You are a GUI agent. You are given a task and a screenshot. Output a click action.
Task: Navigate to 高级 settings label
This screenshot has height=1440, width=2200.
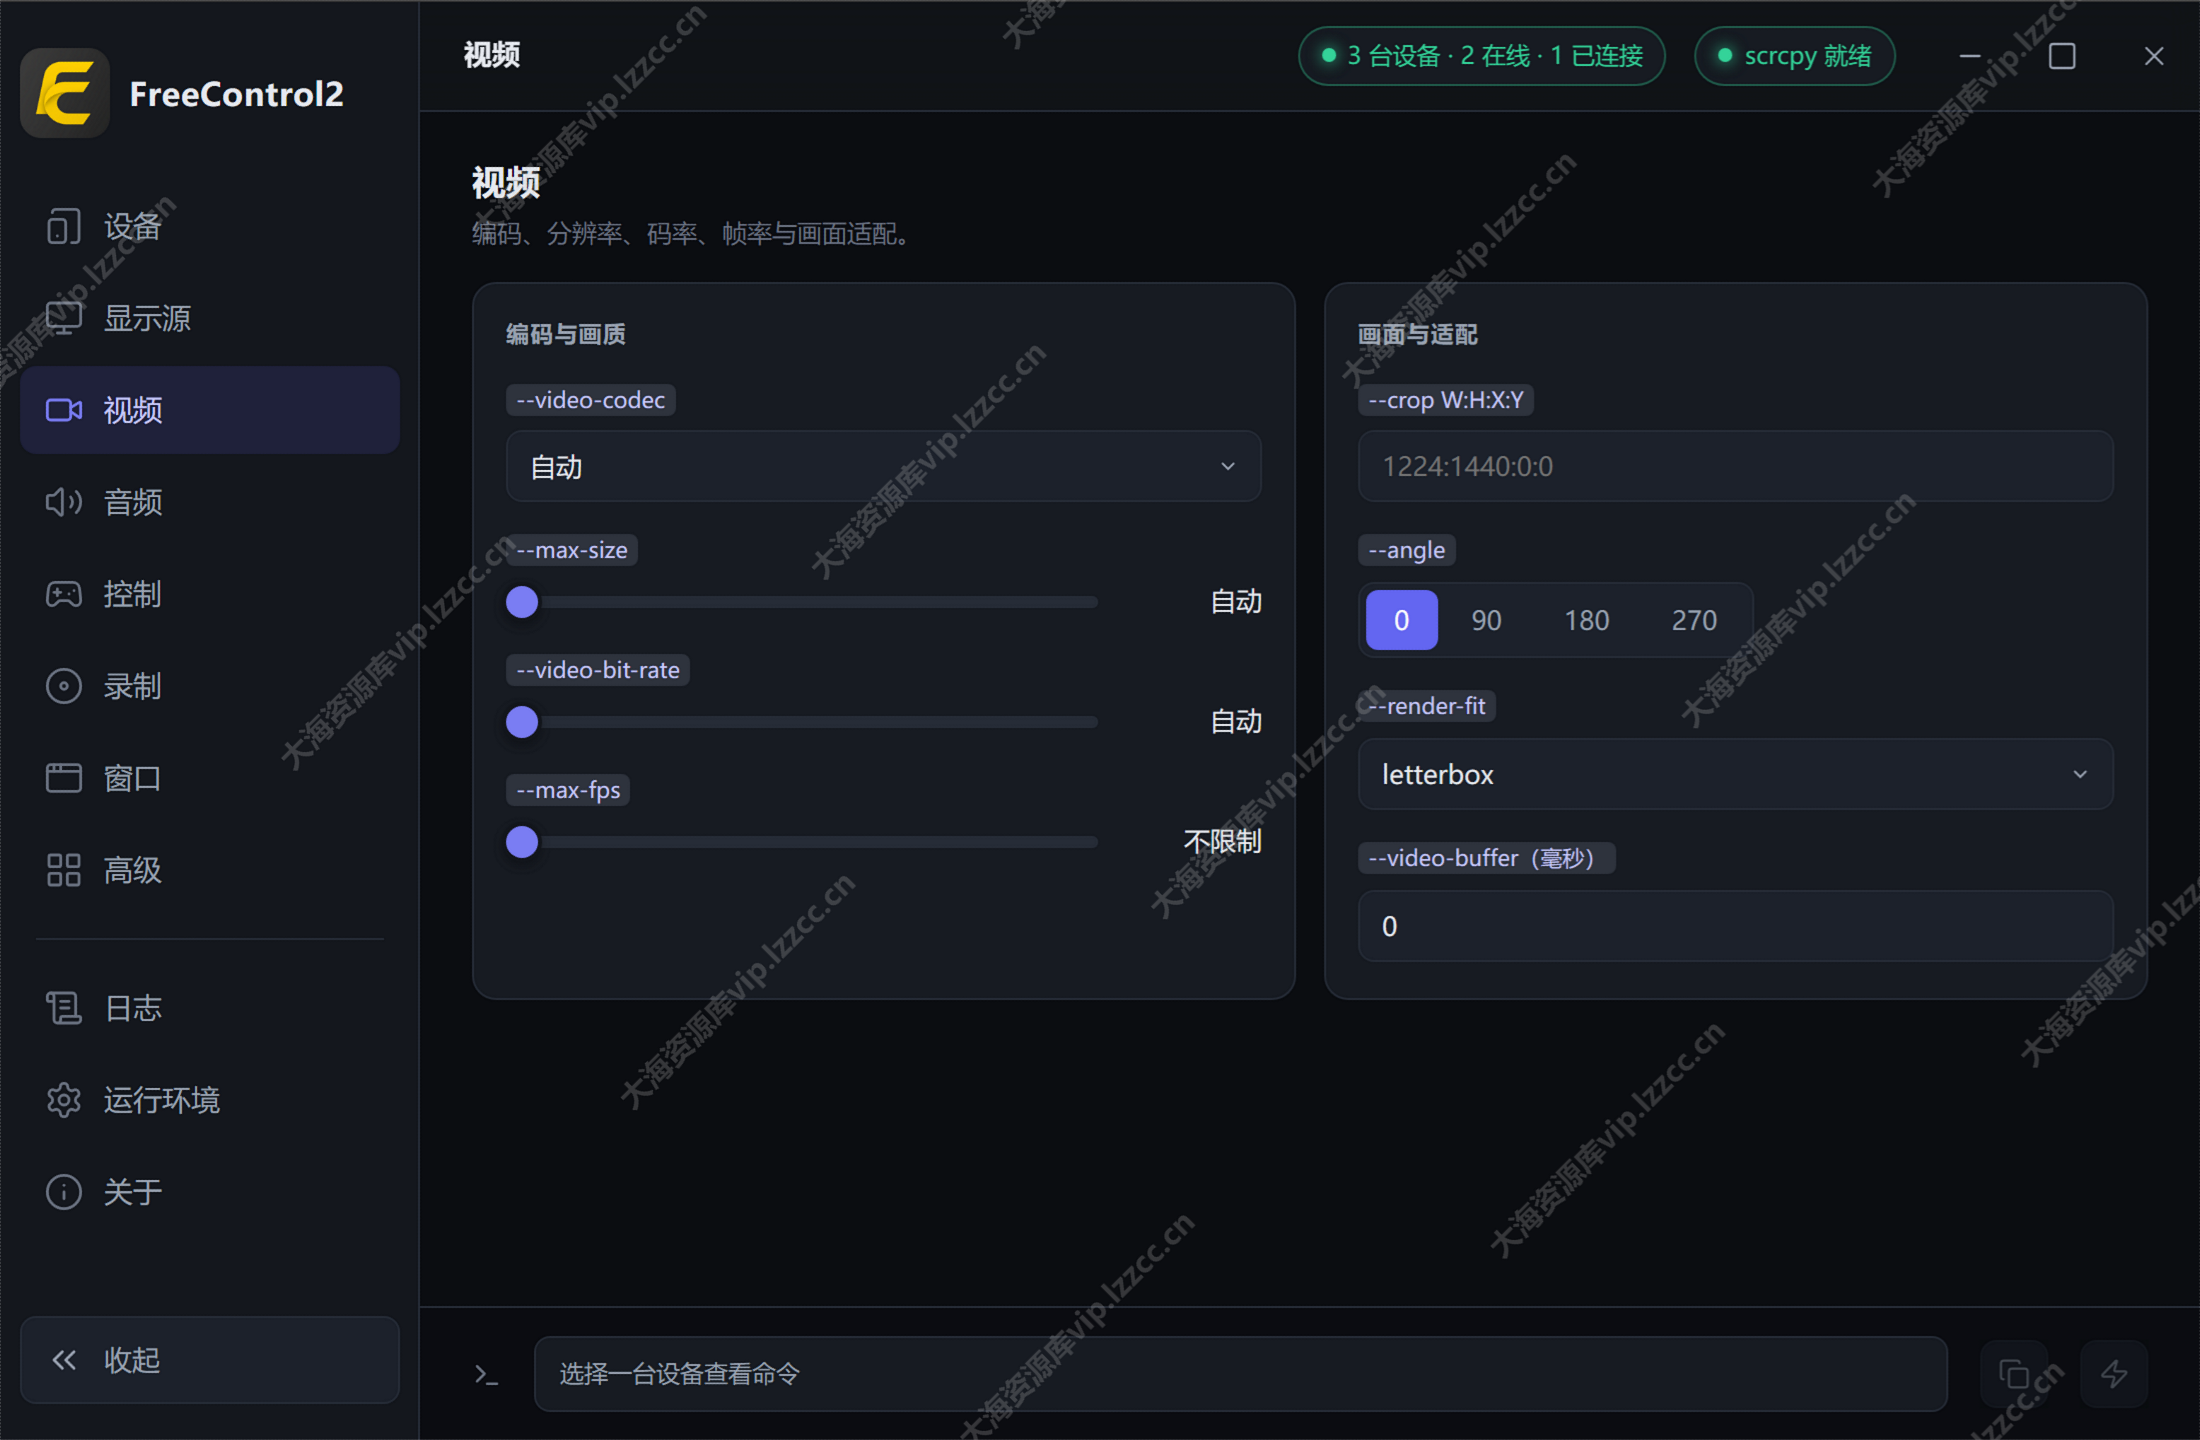tap(133, 870)
